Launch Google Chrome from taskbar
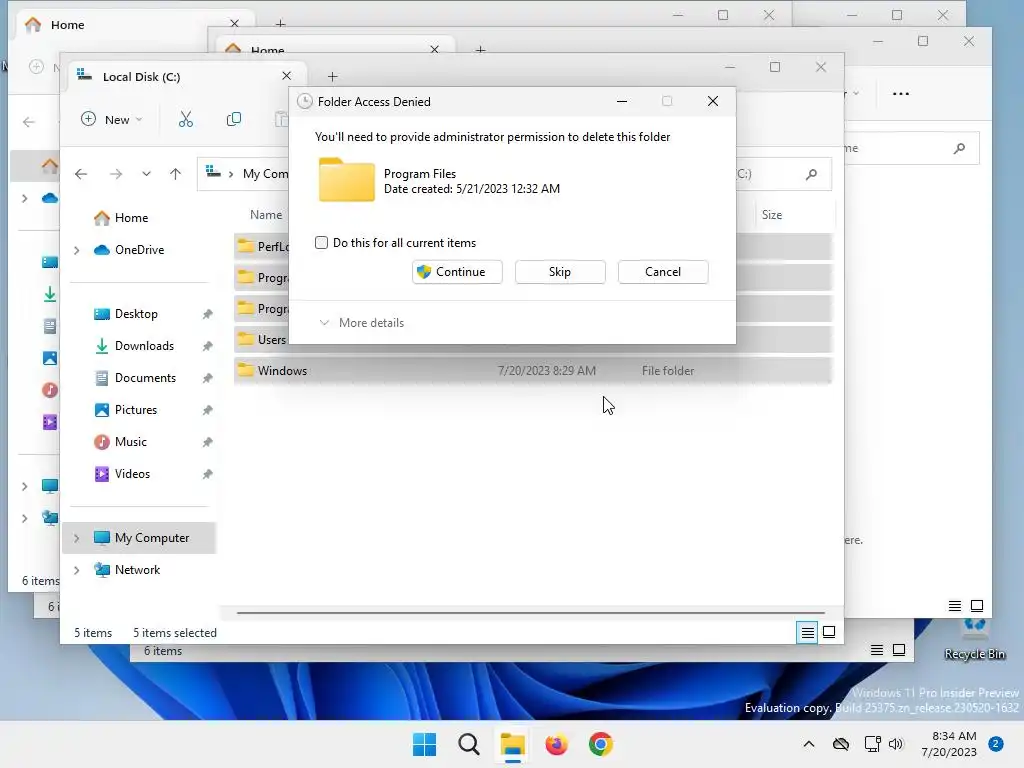The width and height of the screenshot is (1024, 768). pos(600,744)
